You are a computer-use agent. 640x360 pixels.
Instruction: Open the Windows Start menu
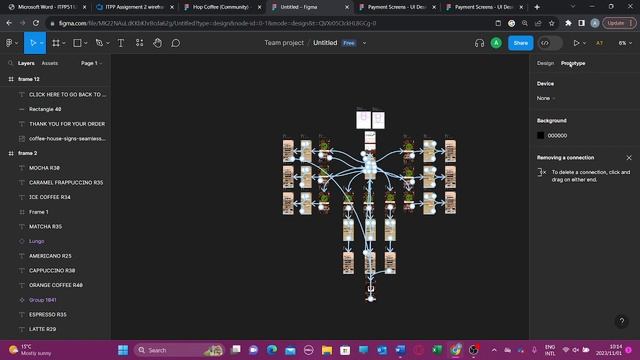tap(123, 350)
